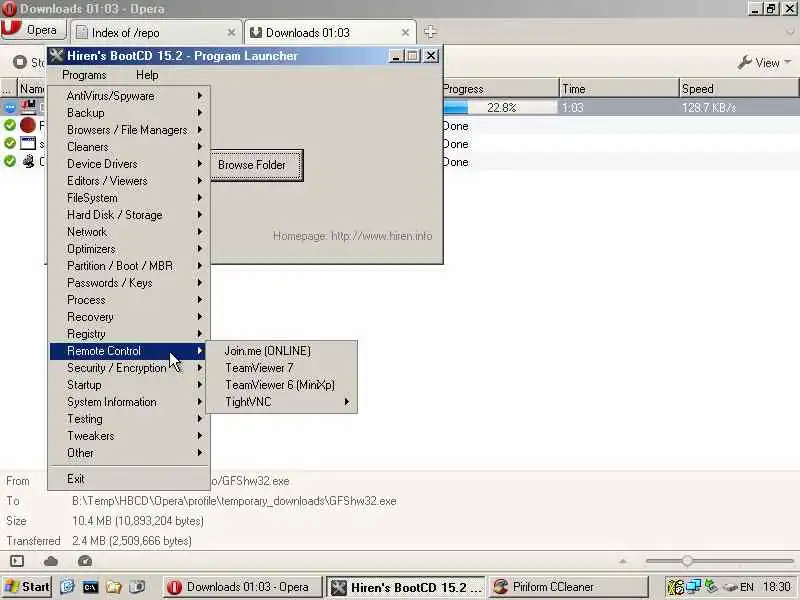
Task: Switch to the Downloads 01:03 tab
Action: (x=330, y=33)
